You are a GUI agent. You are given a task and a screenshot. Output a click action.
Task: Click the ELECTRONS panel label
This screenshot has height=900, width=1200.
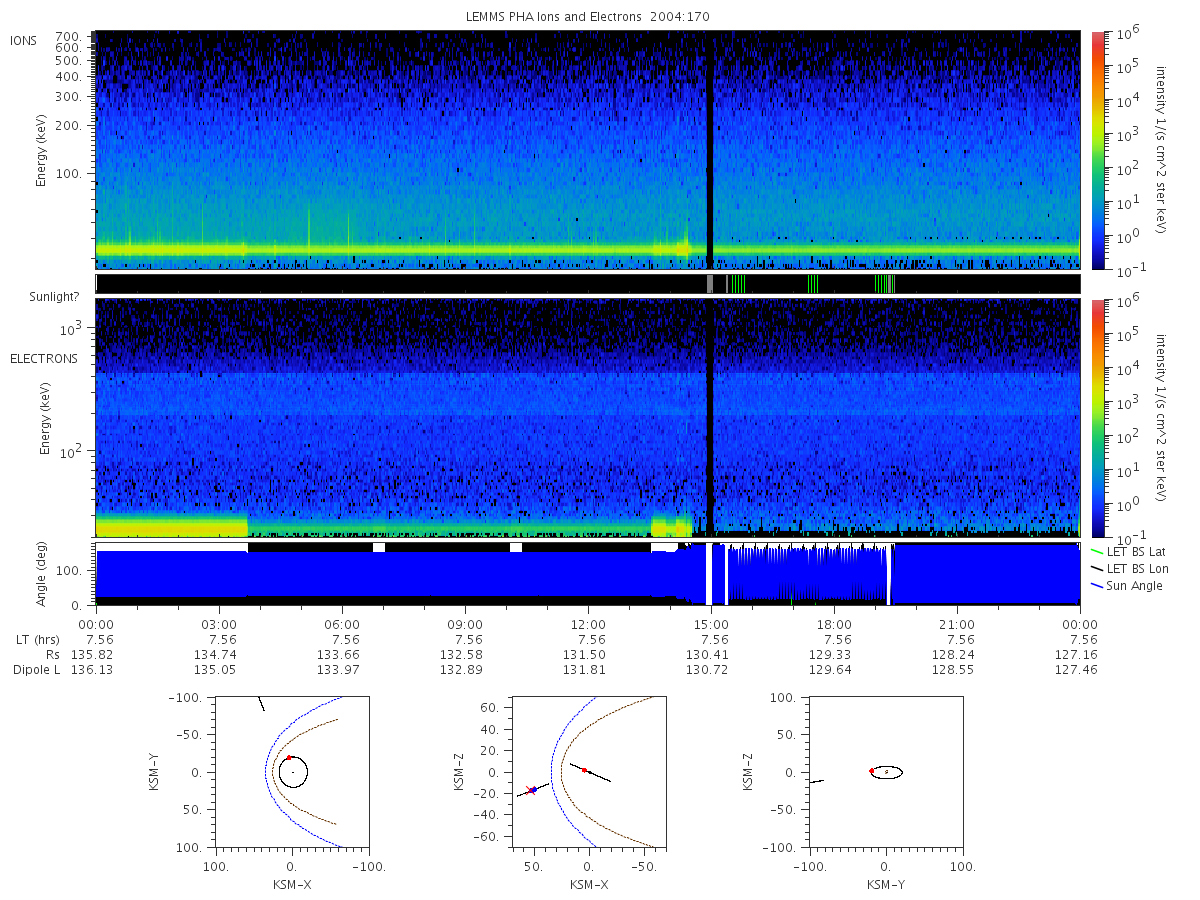[43, 358]
